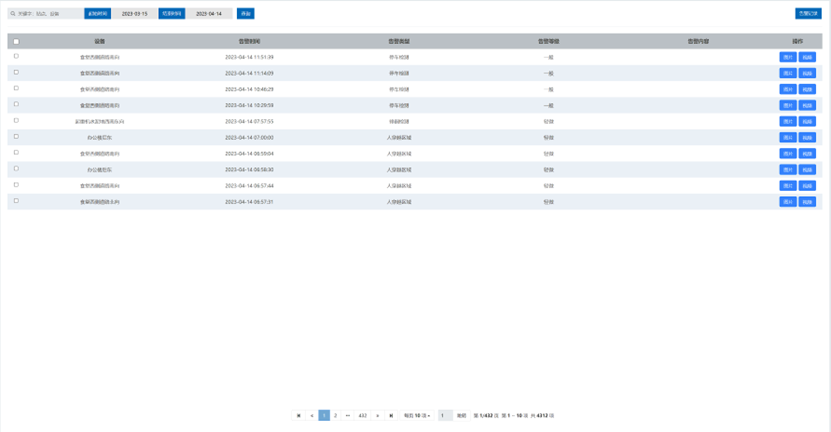Click the blue button in top-right corner

[x=808, y=14]
